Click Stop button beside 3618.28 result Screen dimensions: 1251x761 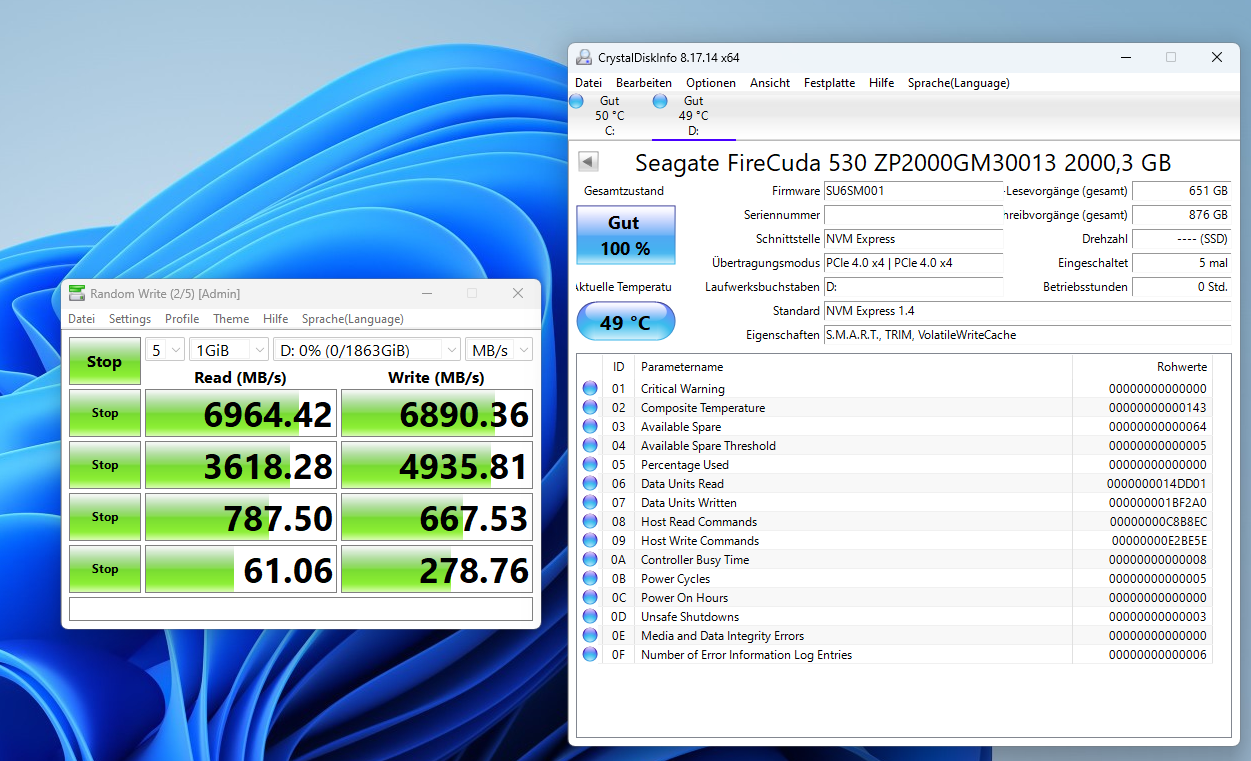tap(105, 465)
